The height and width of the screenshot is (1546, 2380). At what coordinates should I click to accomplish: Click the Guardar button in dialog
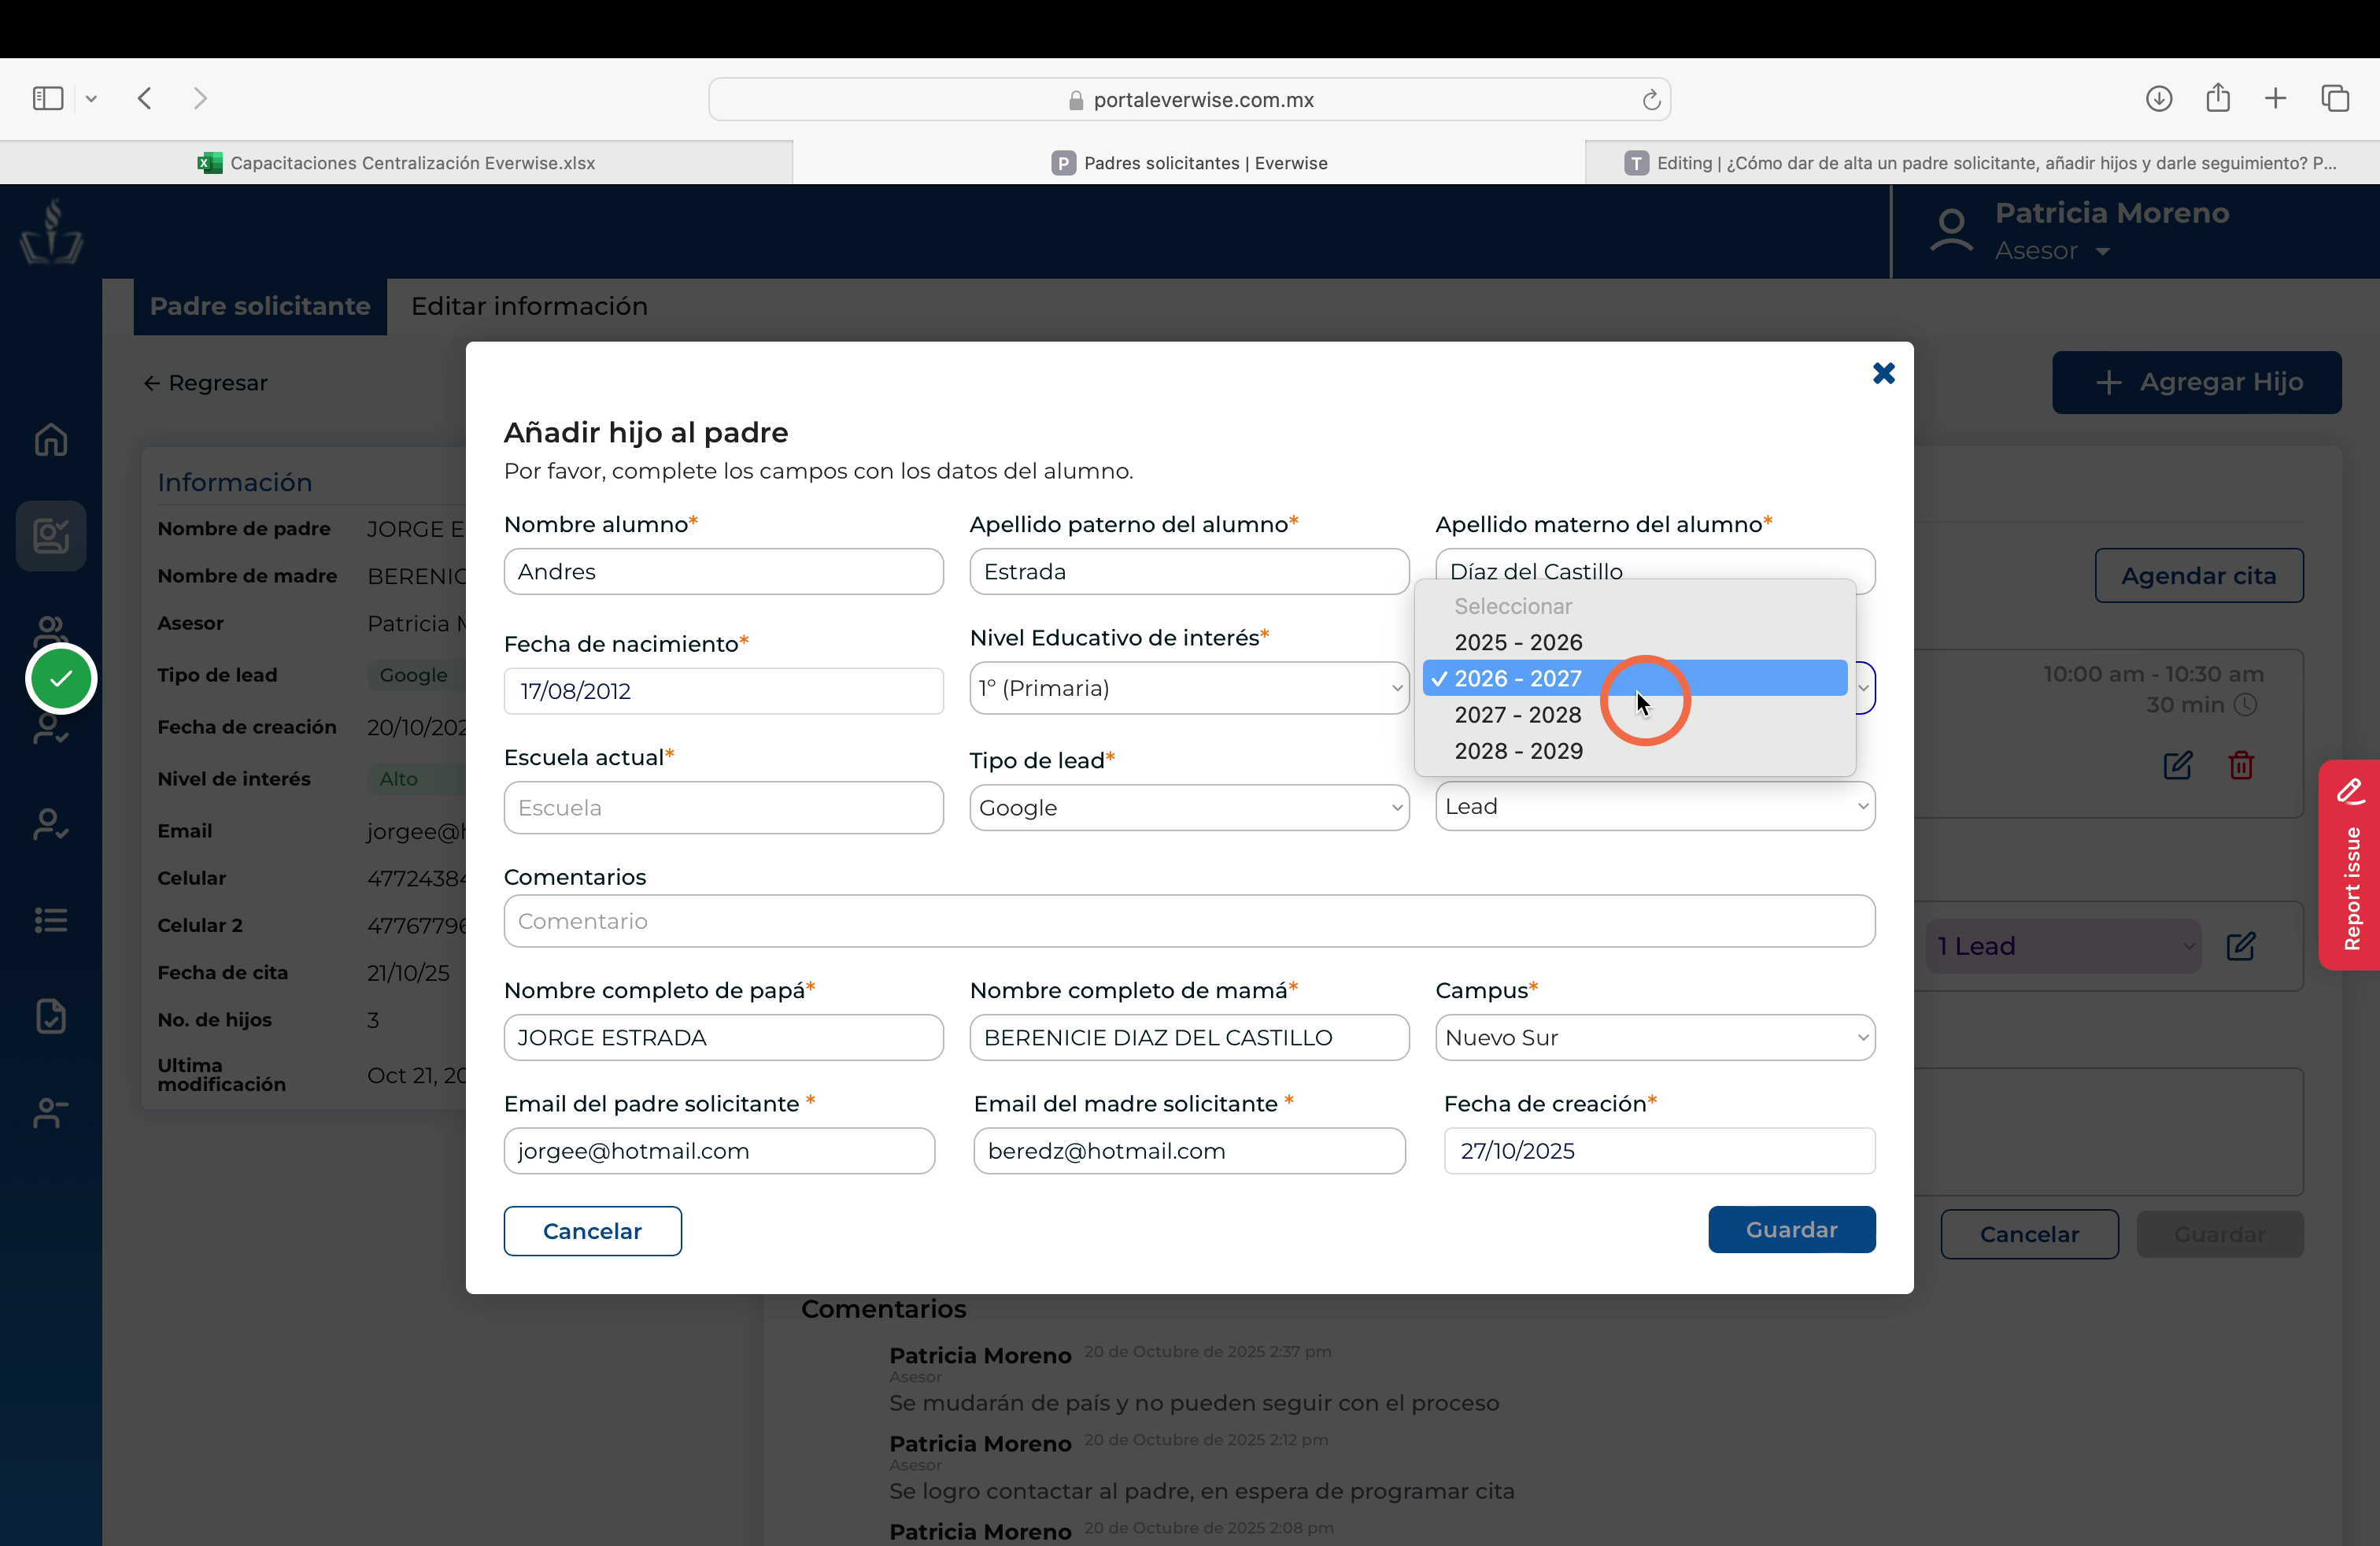coord(1791,1229)
